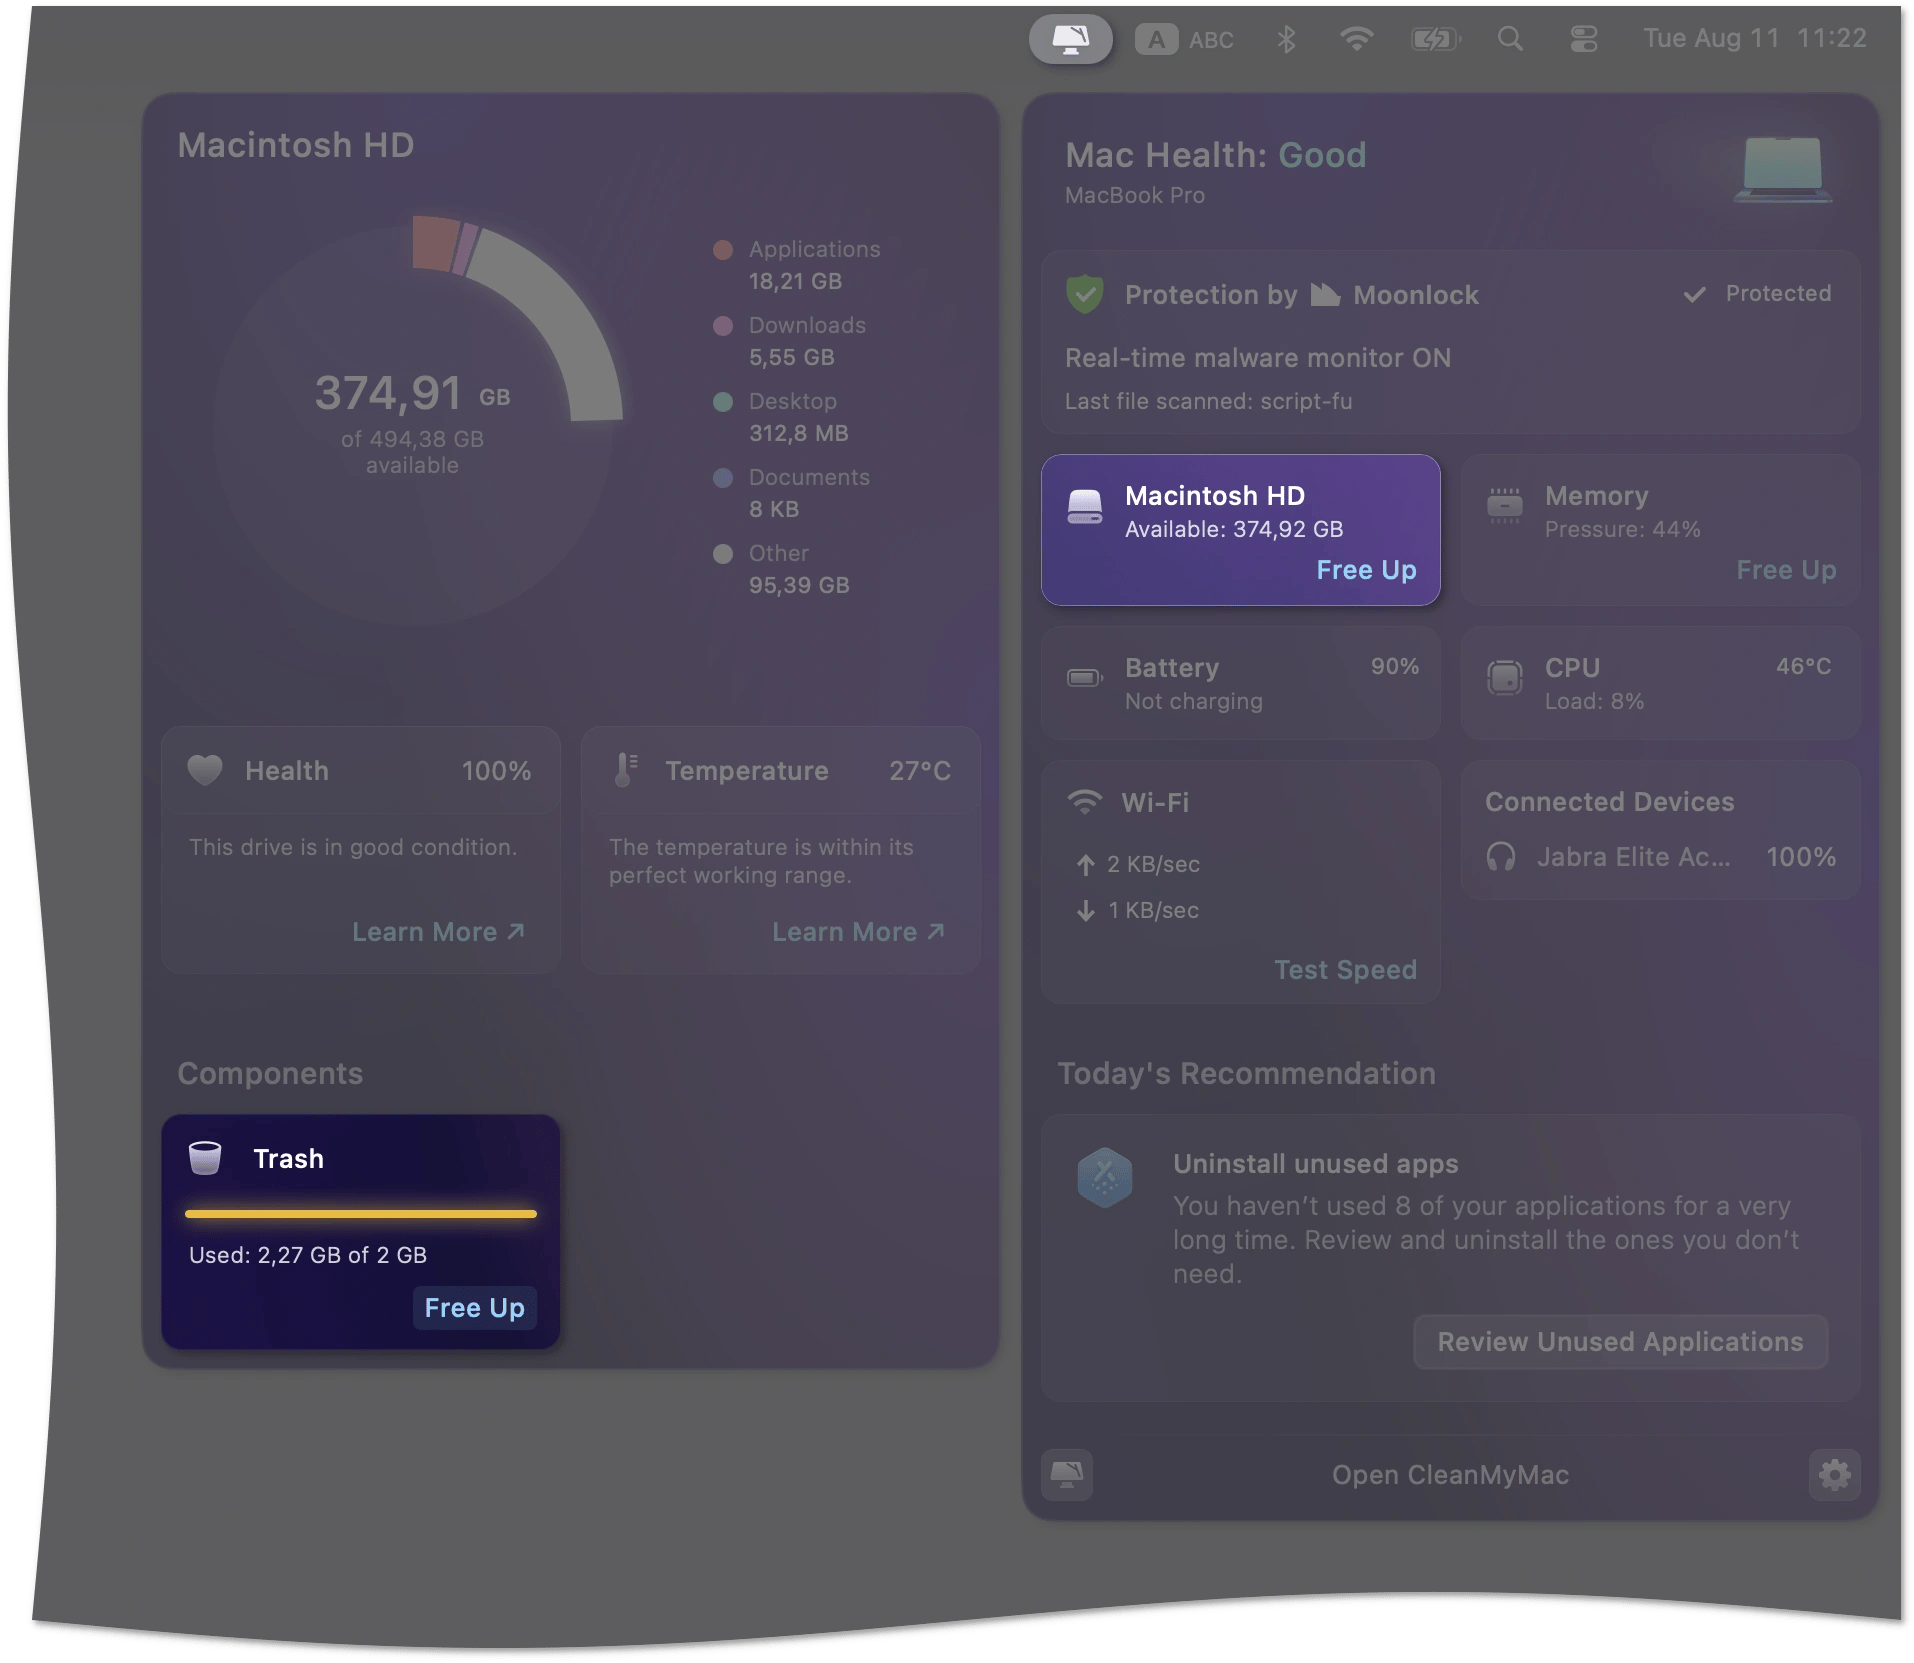Click the Downloads color dot in legend

click(x=723, y=326)
